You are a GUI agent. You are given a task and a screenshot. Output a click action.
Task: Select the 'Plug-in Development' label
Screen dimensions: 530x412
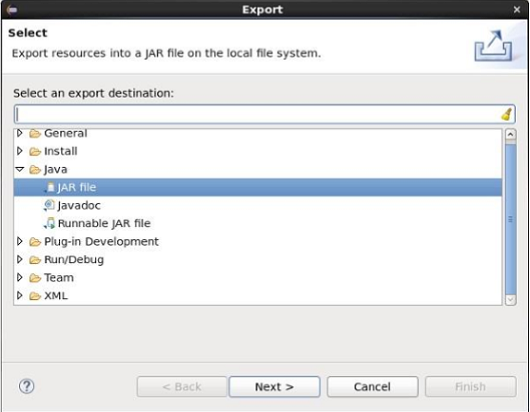pos(101,242)
